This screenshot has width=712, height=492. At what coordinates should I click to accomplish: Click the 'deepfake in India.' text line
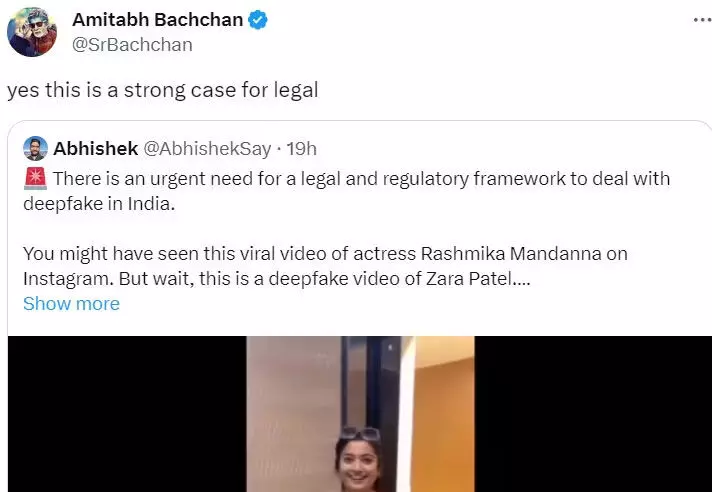tap(99, 204)
